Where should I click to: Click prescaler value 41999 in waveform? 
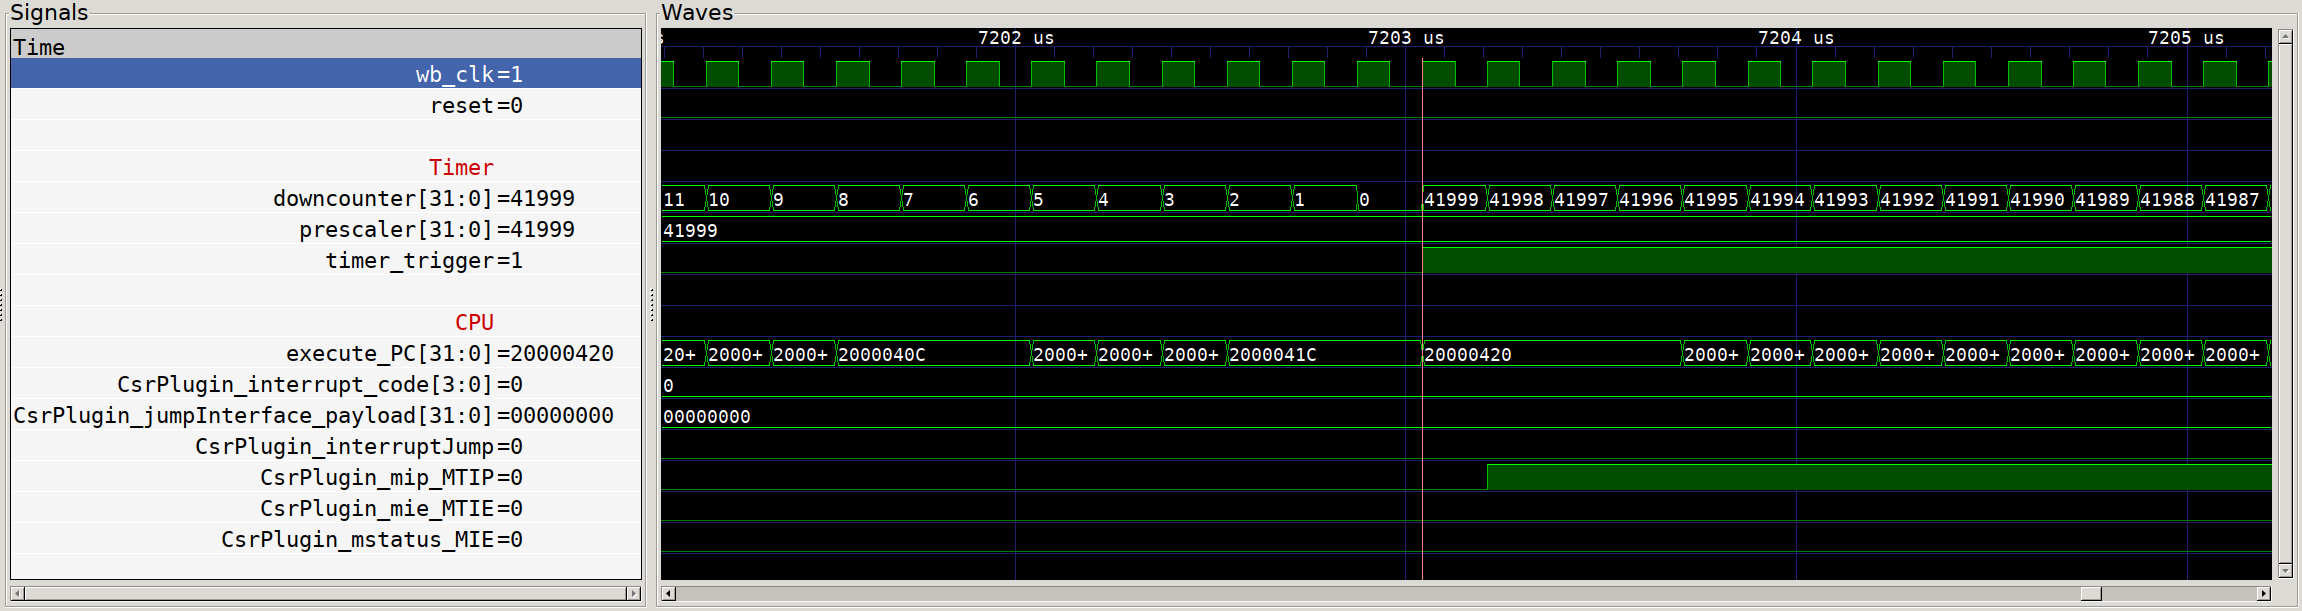[x=690, y=230]
